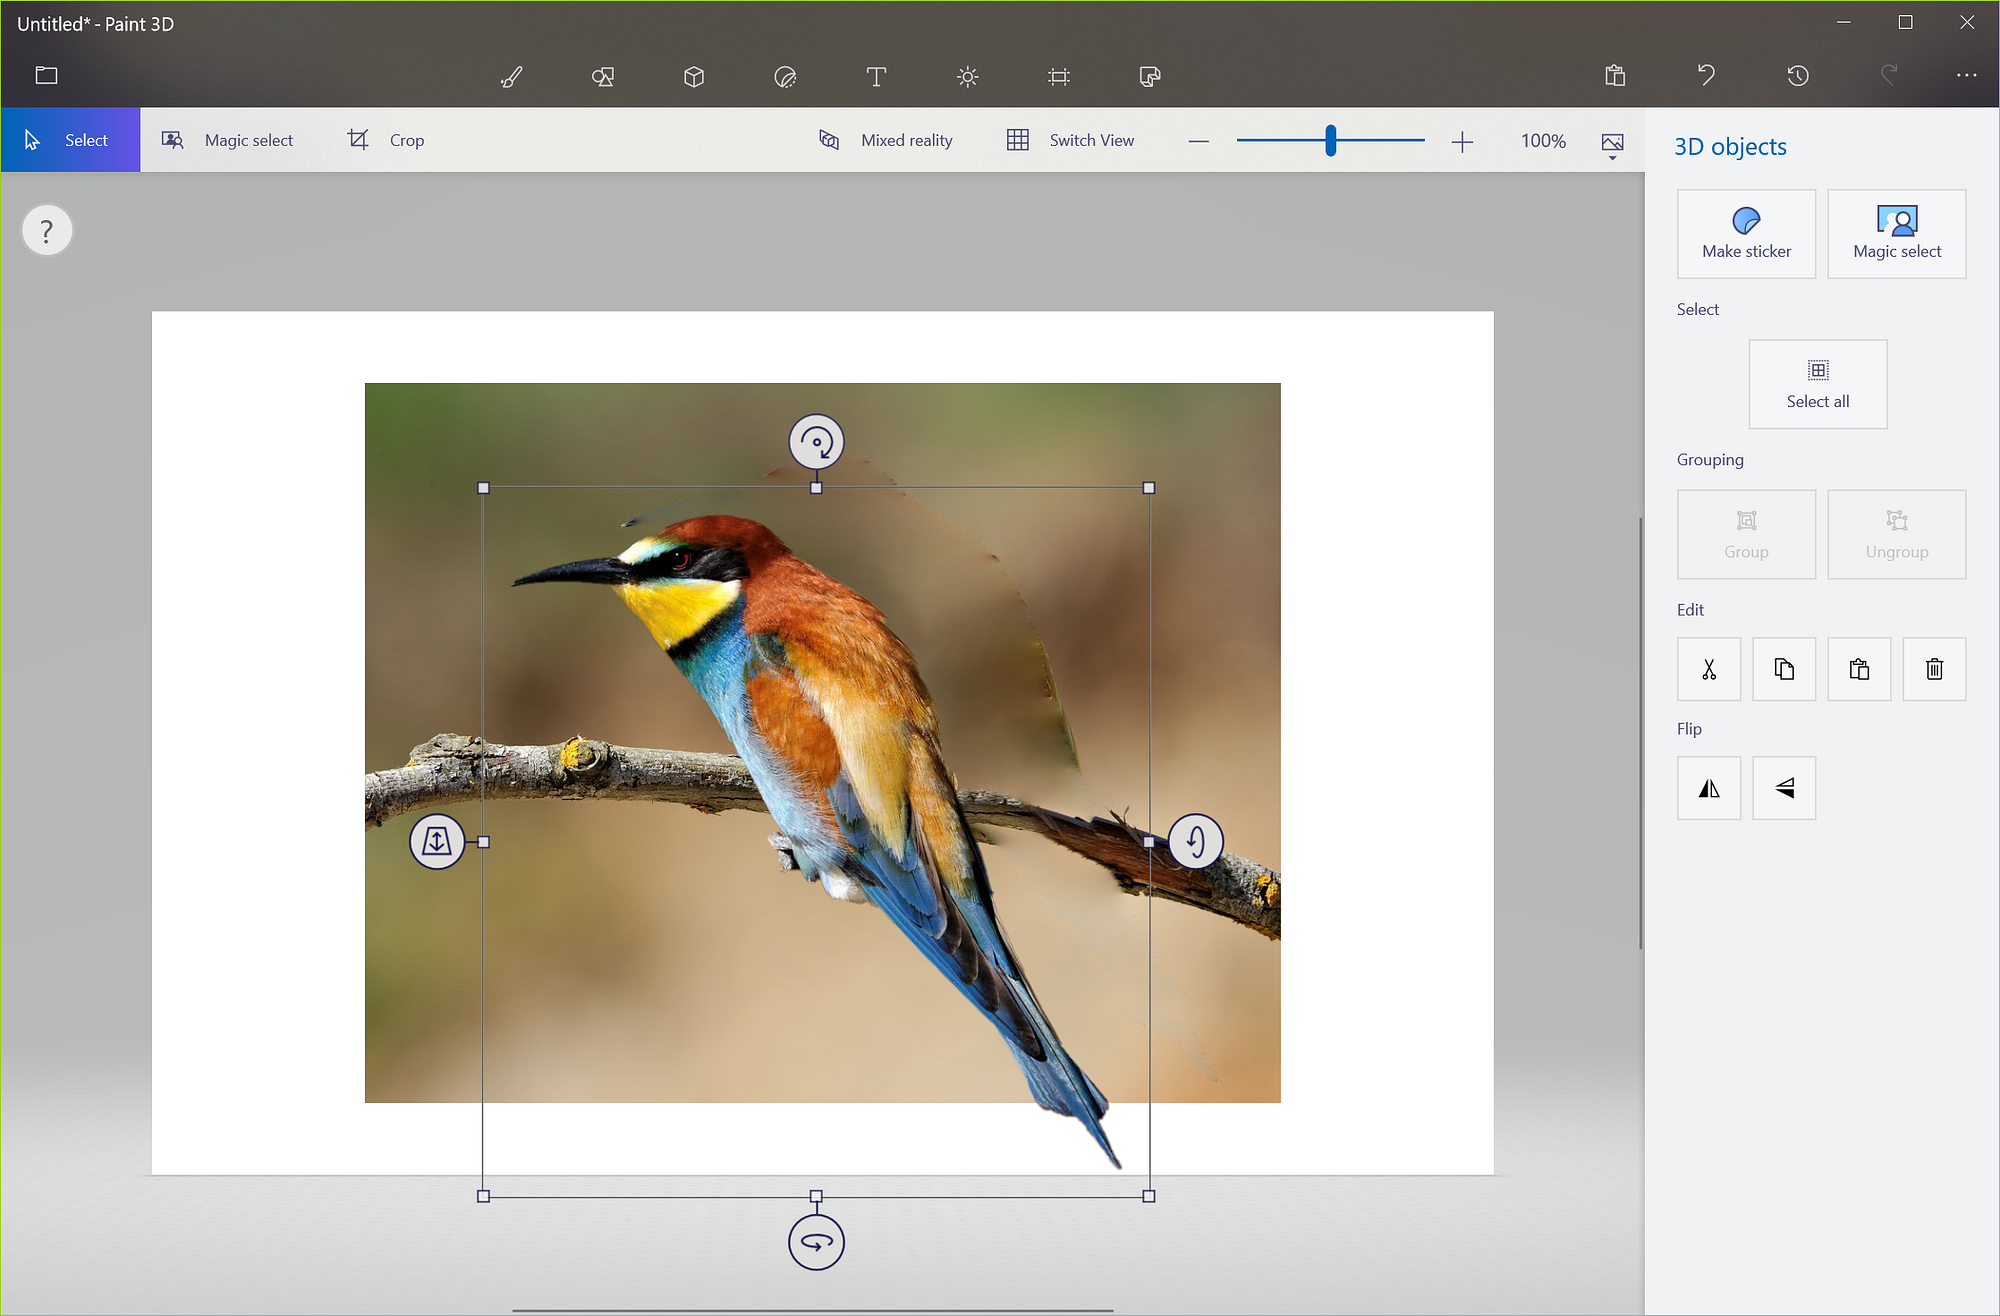Viewport: 2000px width, 1316px height.
Task: Delete the selected object
Action: click(x=1934, y=669)
